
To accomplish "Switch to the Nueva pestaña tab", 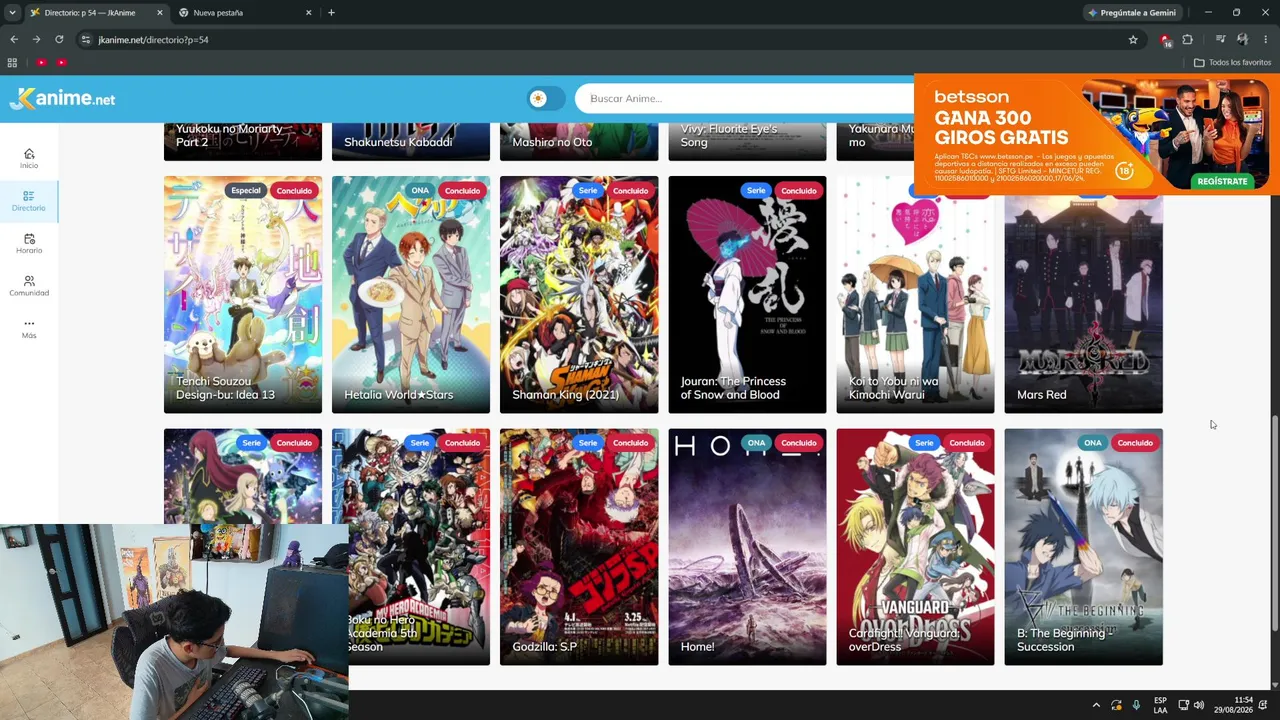I will click(x=244, y=13).
